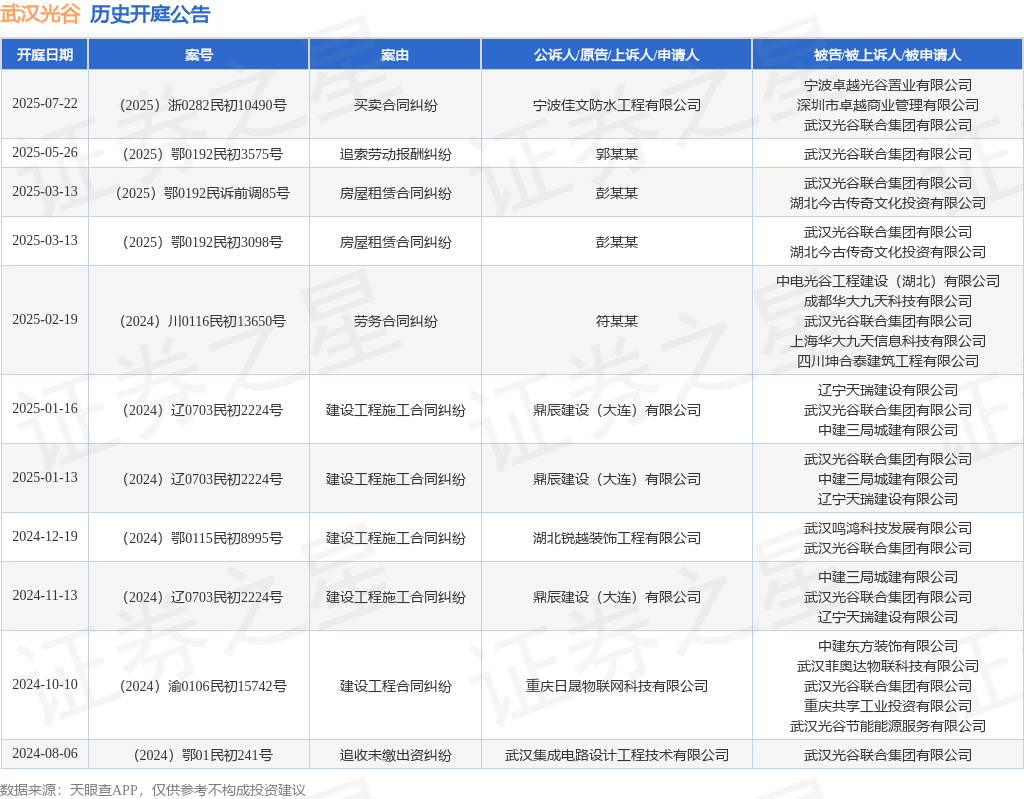Click 鼎辰建设(大连)有限公司 in the 2025-01-16 row
This screenshot has width=1024, height=799.
616,410
